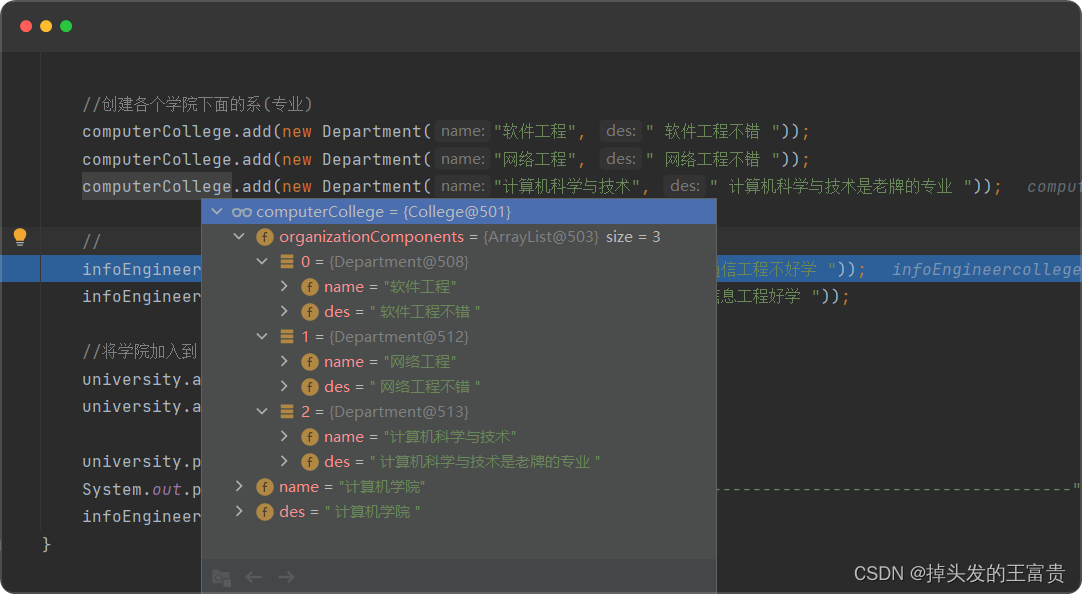Image resolution: width=1082 pixels, height=594 pixels.
Task: Click field icon next to name "网络工程"
Action: [x=310, y=362]
